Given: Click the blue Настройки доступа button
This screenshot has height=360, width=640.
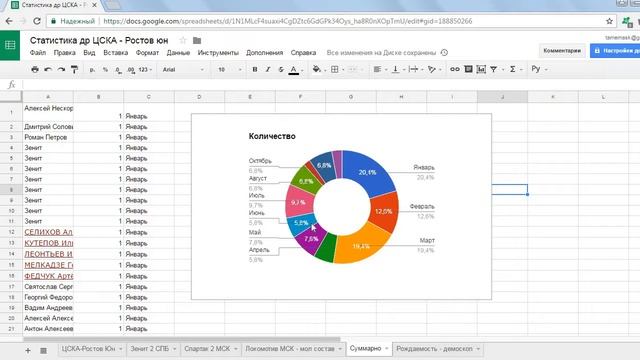Looking at the screenshot, I should tap(615, 51).
